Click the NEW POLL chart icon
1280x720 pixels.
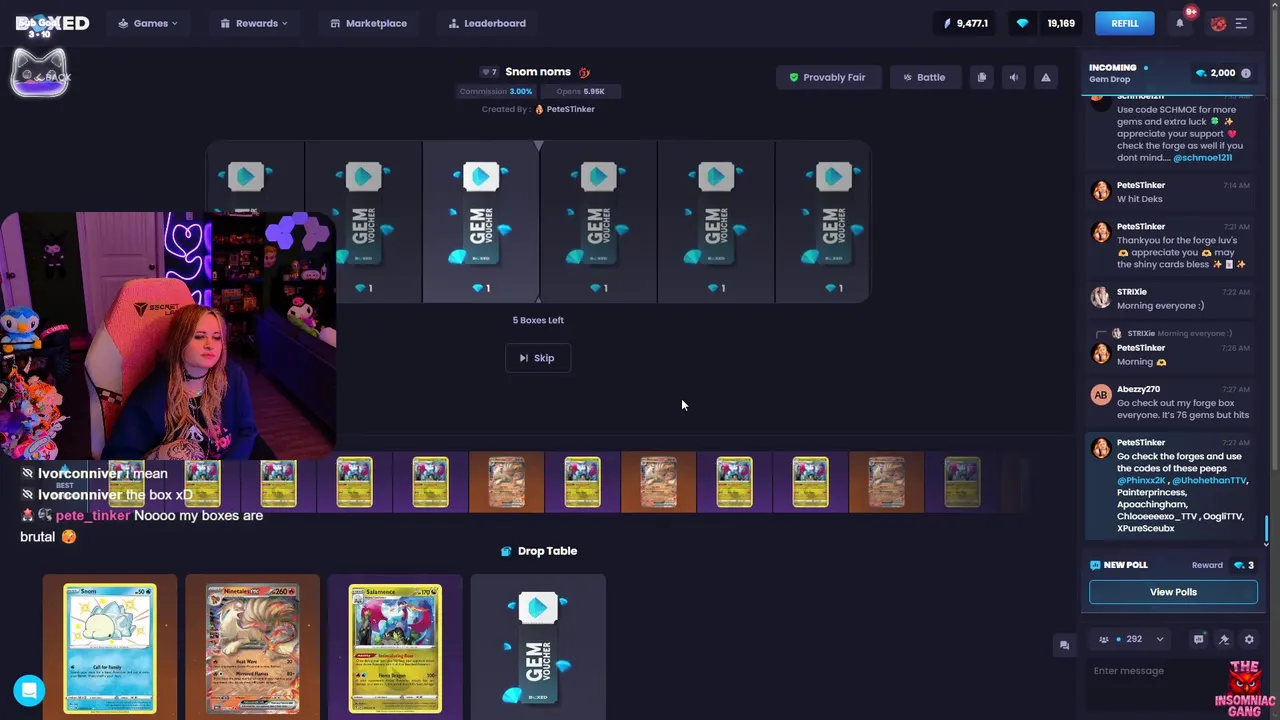(1095, 565)
